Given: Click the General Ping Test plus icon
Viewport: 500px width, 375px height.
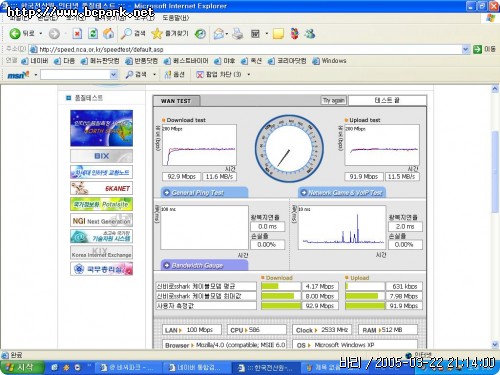Looking at the screenshot, I should [166, 193].
